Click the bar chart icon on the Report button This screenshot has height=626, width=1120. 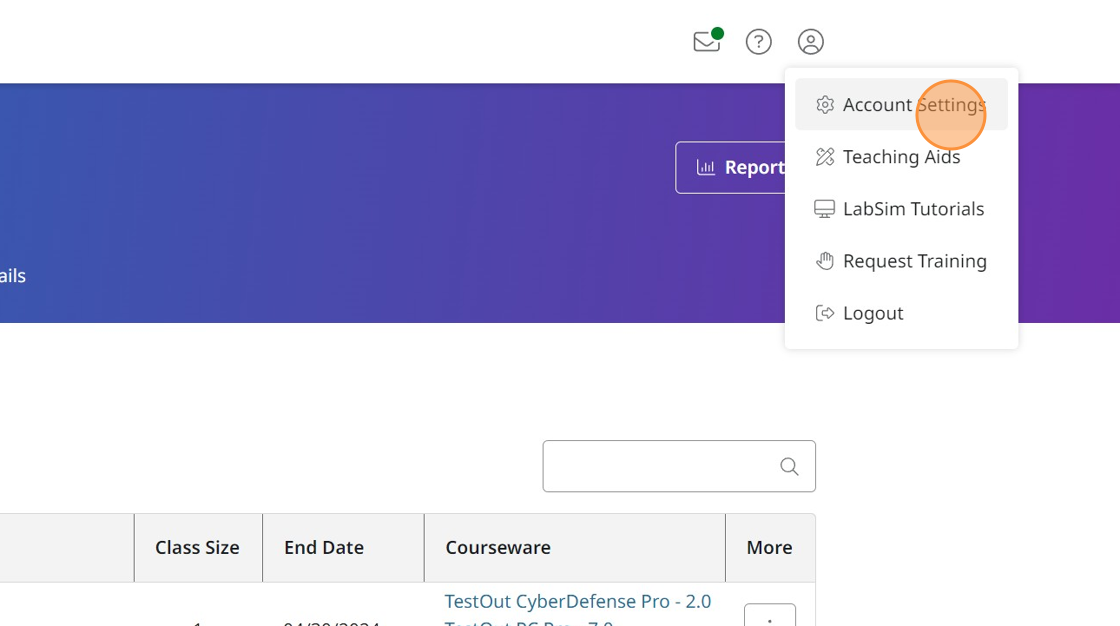pos(706,167)
